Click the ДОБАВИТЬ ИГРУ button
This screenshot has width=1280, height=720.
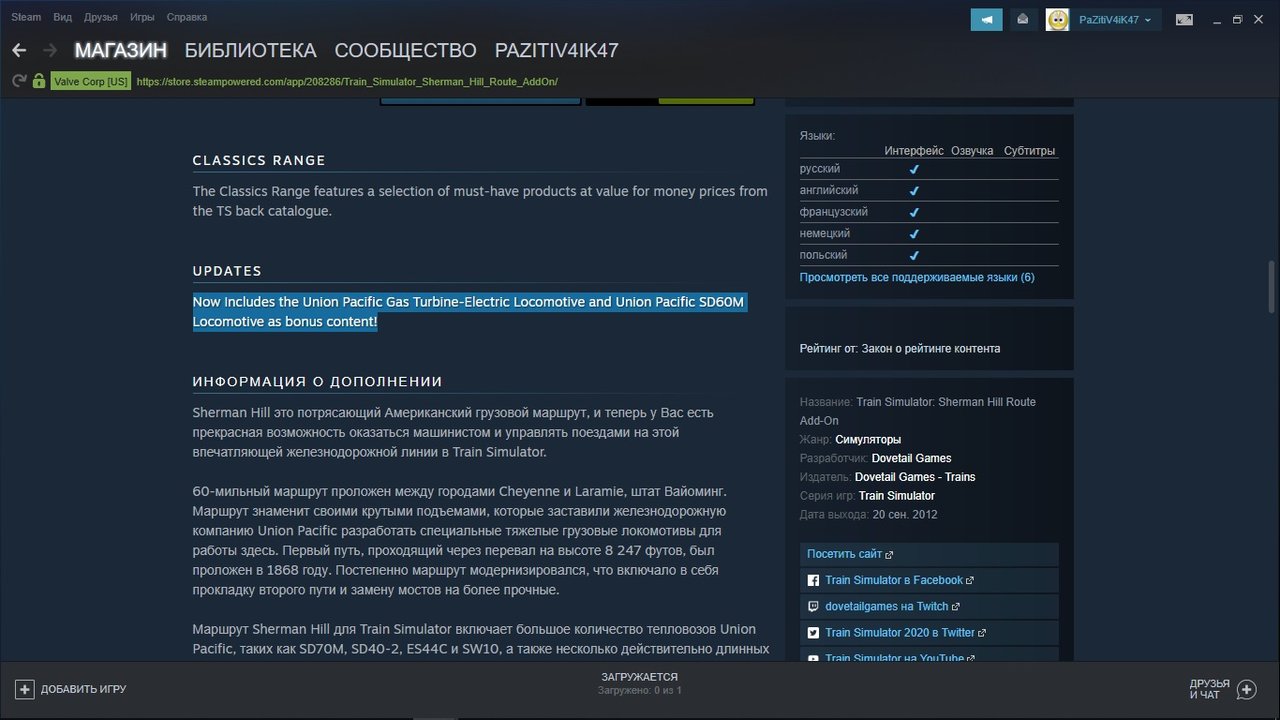pos(70,689)
